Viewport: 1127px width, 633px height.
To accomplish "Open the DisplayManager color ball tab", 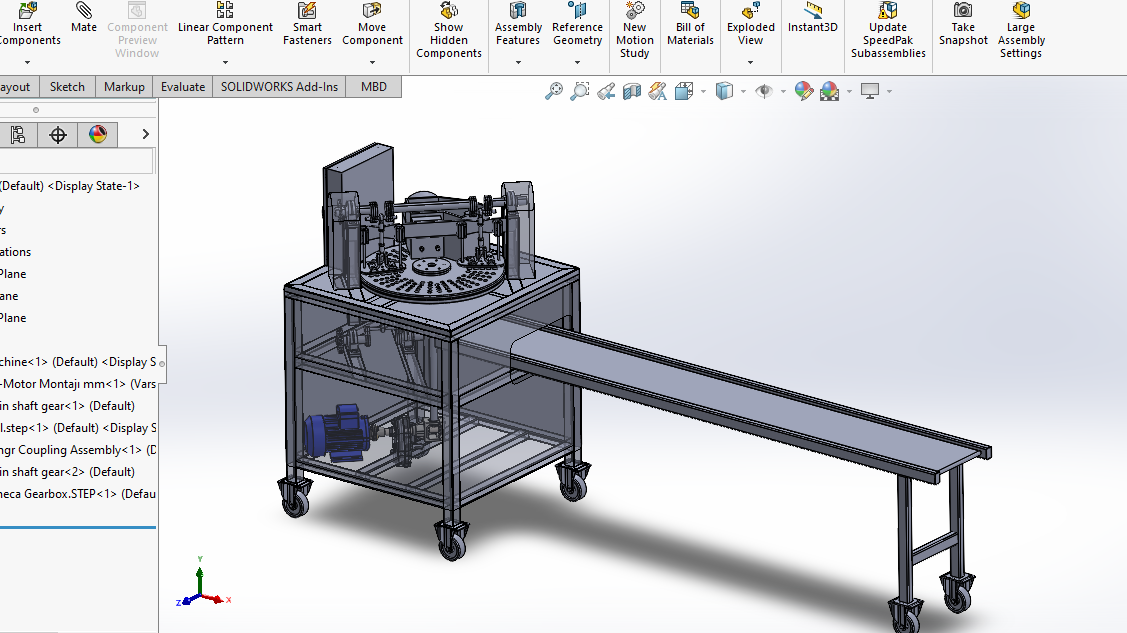I will coord(98,134).
